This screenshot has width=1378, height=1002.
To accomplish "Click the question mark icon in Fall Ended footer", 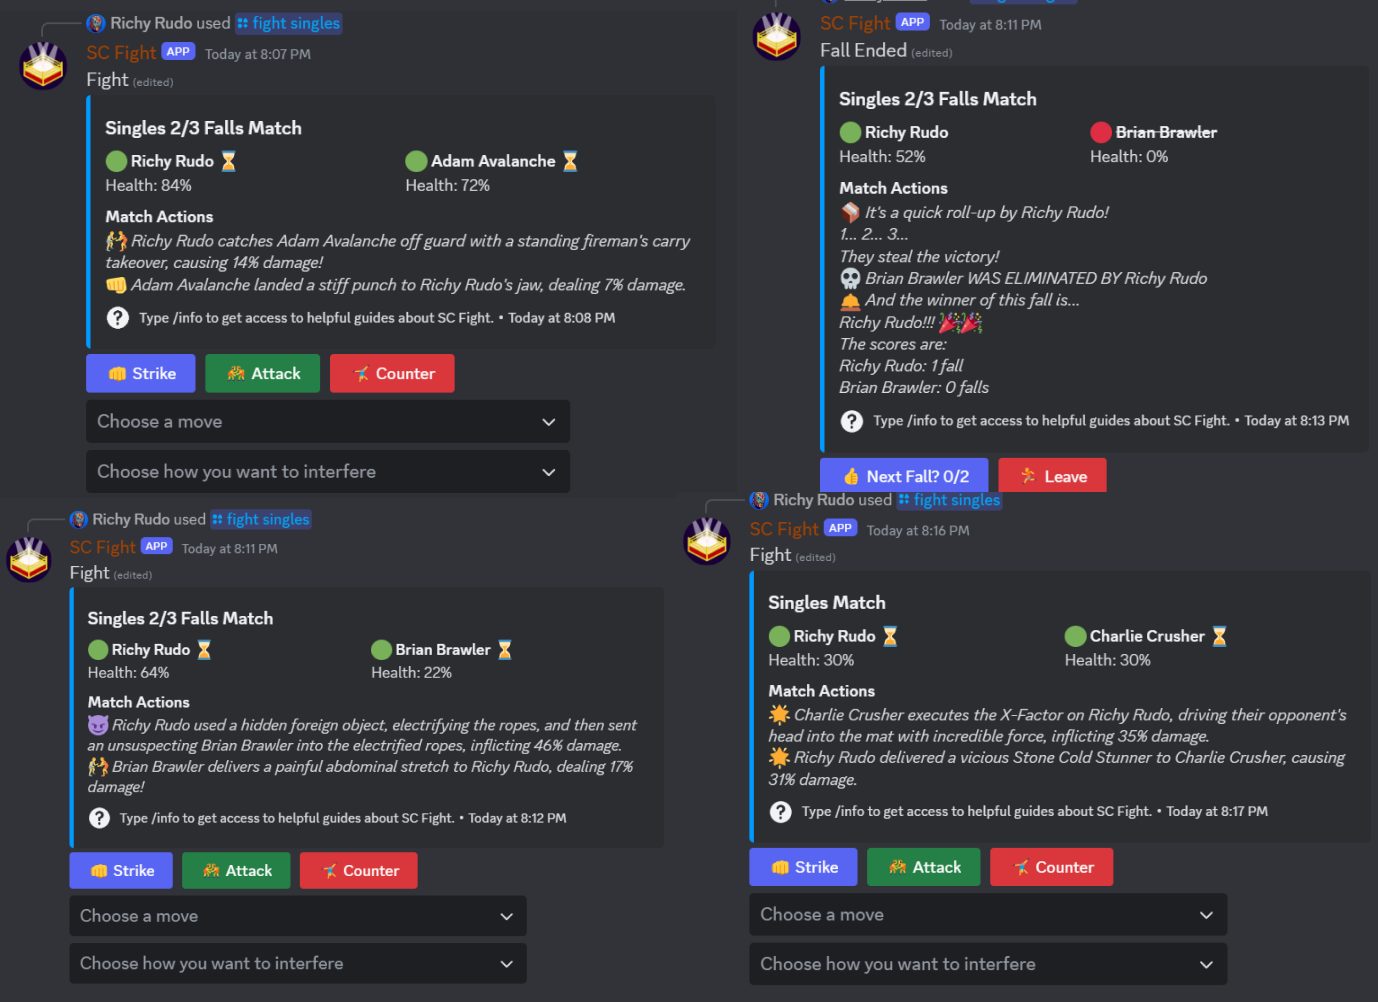I will [852, 421].
